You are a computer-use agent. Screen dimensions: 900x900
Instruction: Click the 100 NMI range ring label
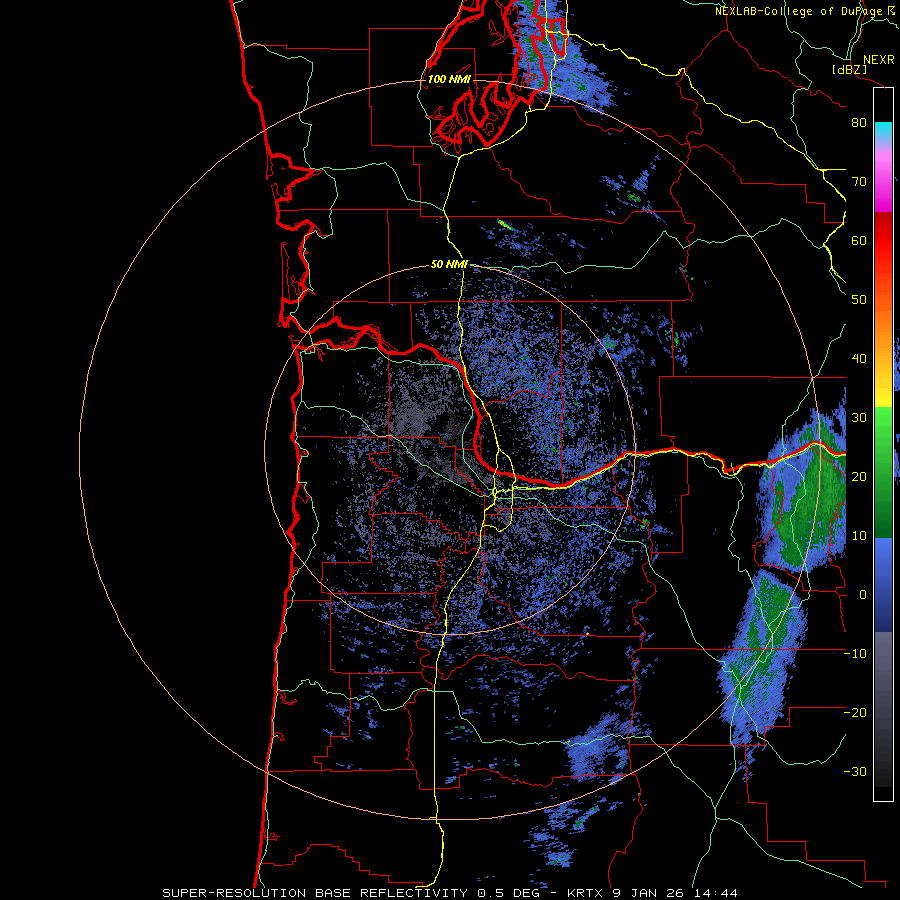point(448,79)
